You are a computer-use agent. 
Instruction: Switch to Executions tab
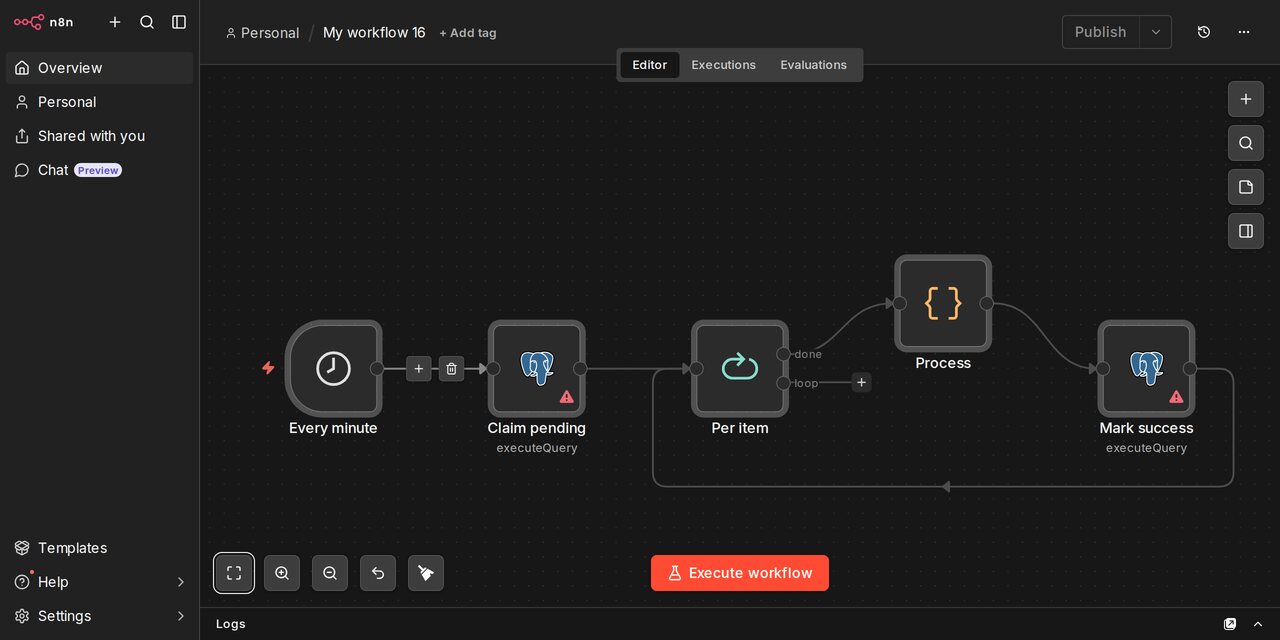pos(724,65)
